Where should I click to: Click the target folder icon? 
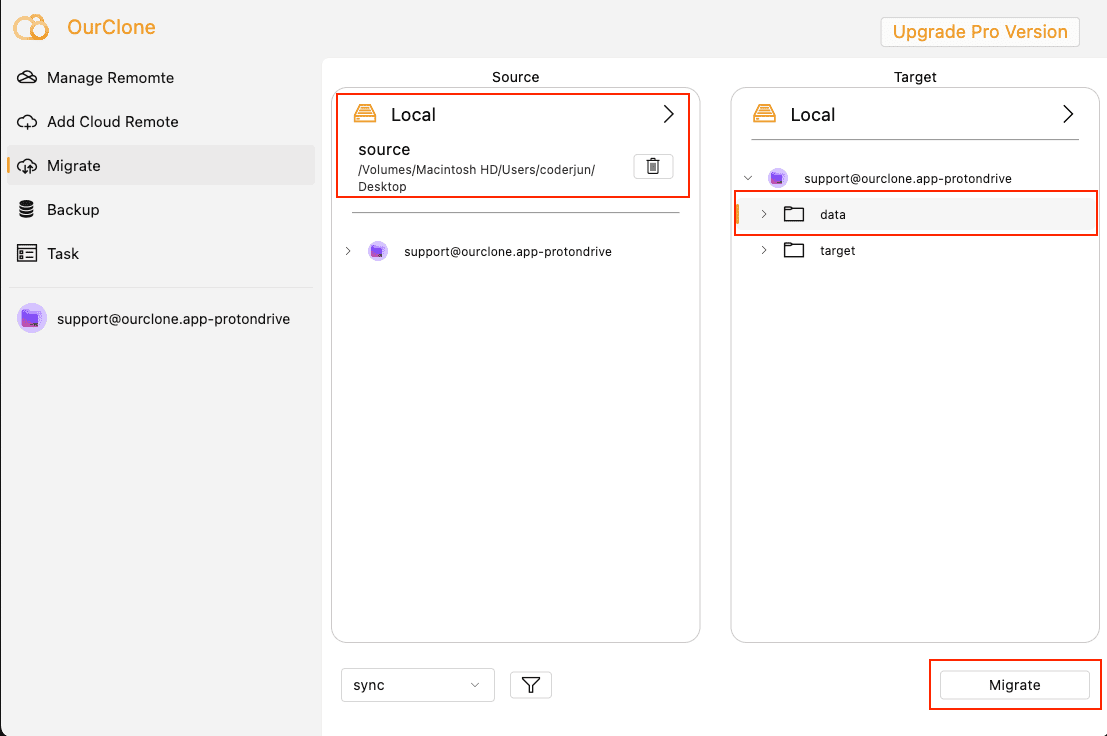click(794, 250)
